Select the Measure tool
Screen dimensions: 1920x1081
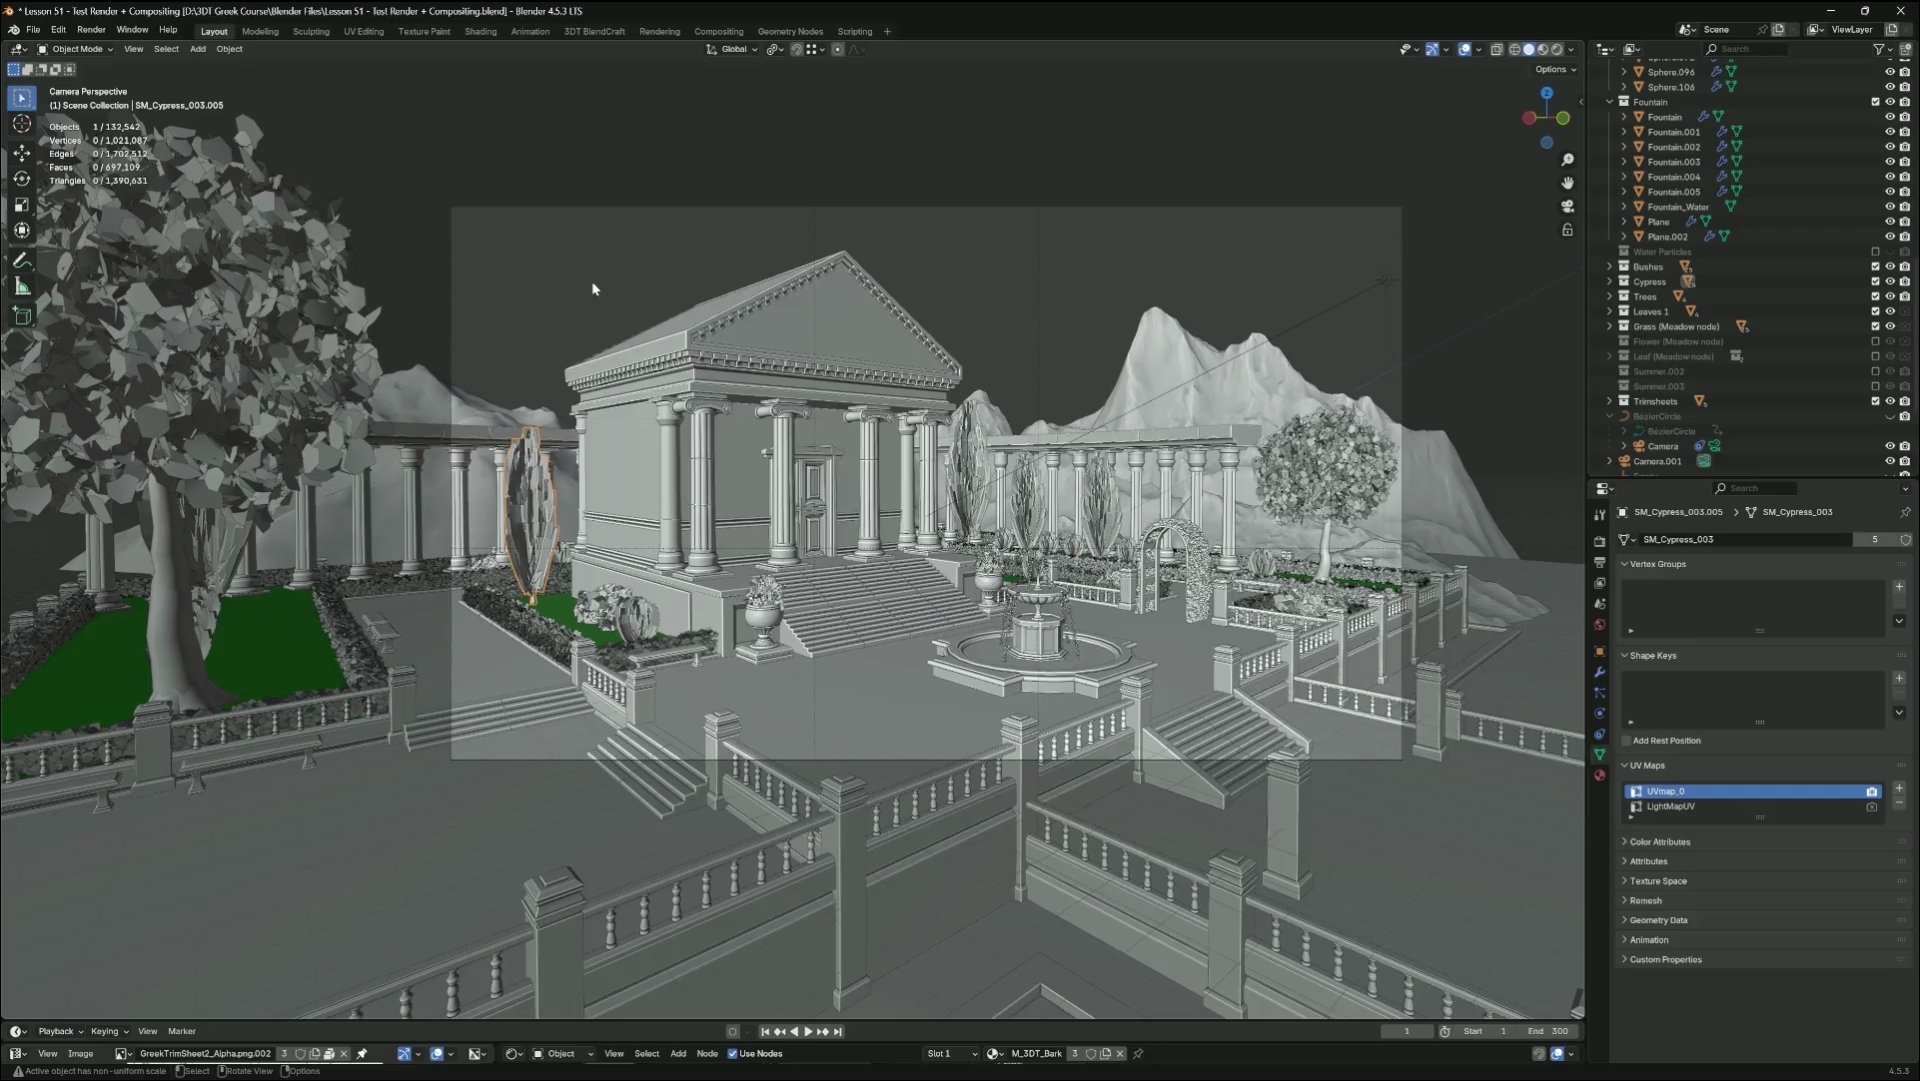coord(21,287)
